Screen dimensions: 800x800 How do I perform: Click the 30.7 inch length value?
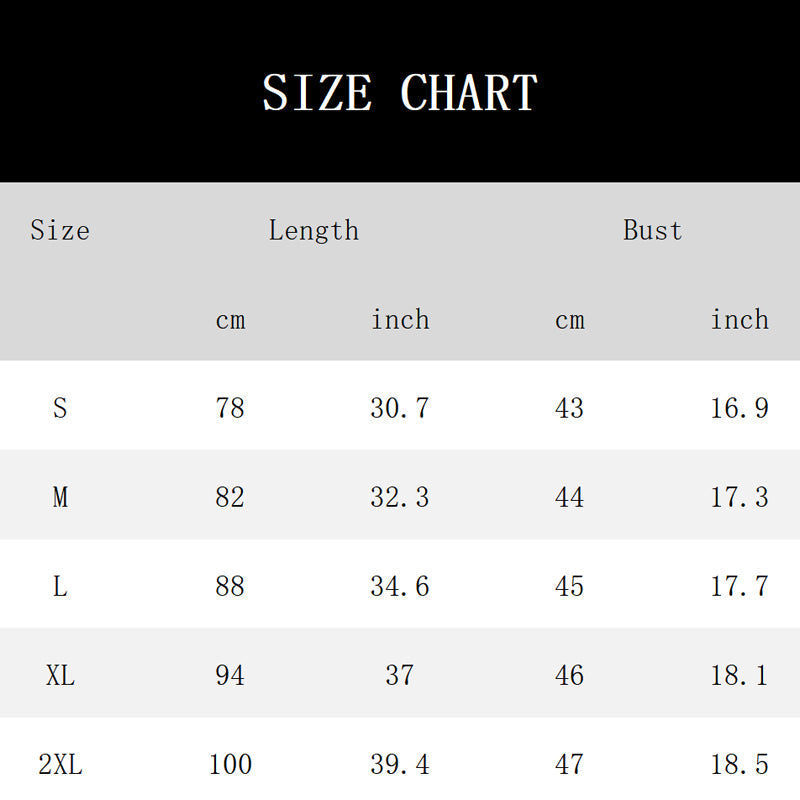[x=399, y=408]
